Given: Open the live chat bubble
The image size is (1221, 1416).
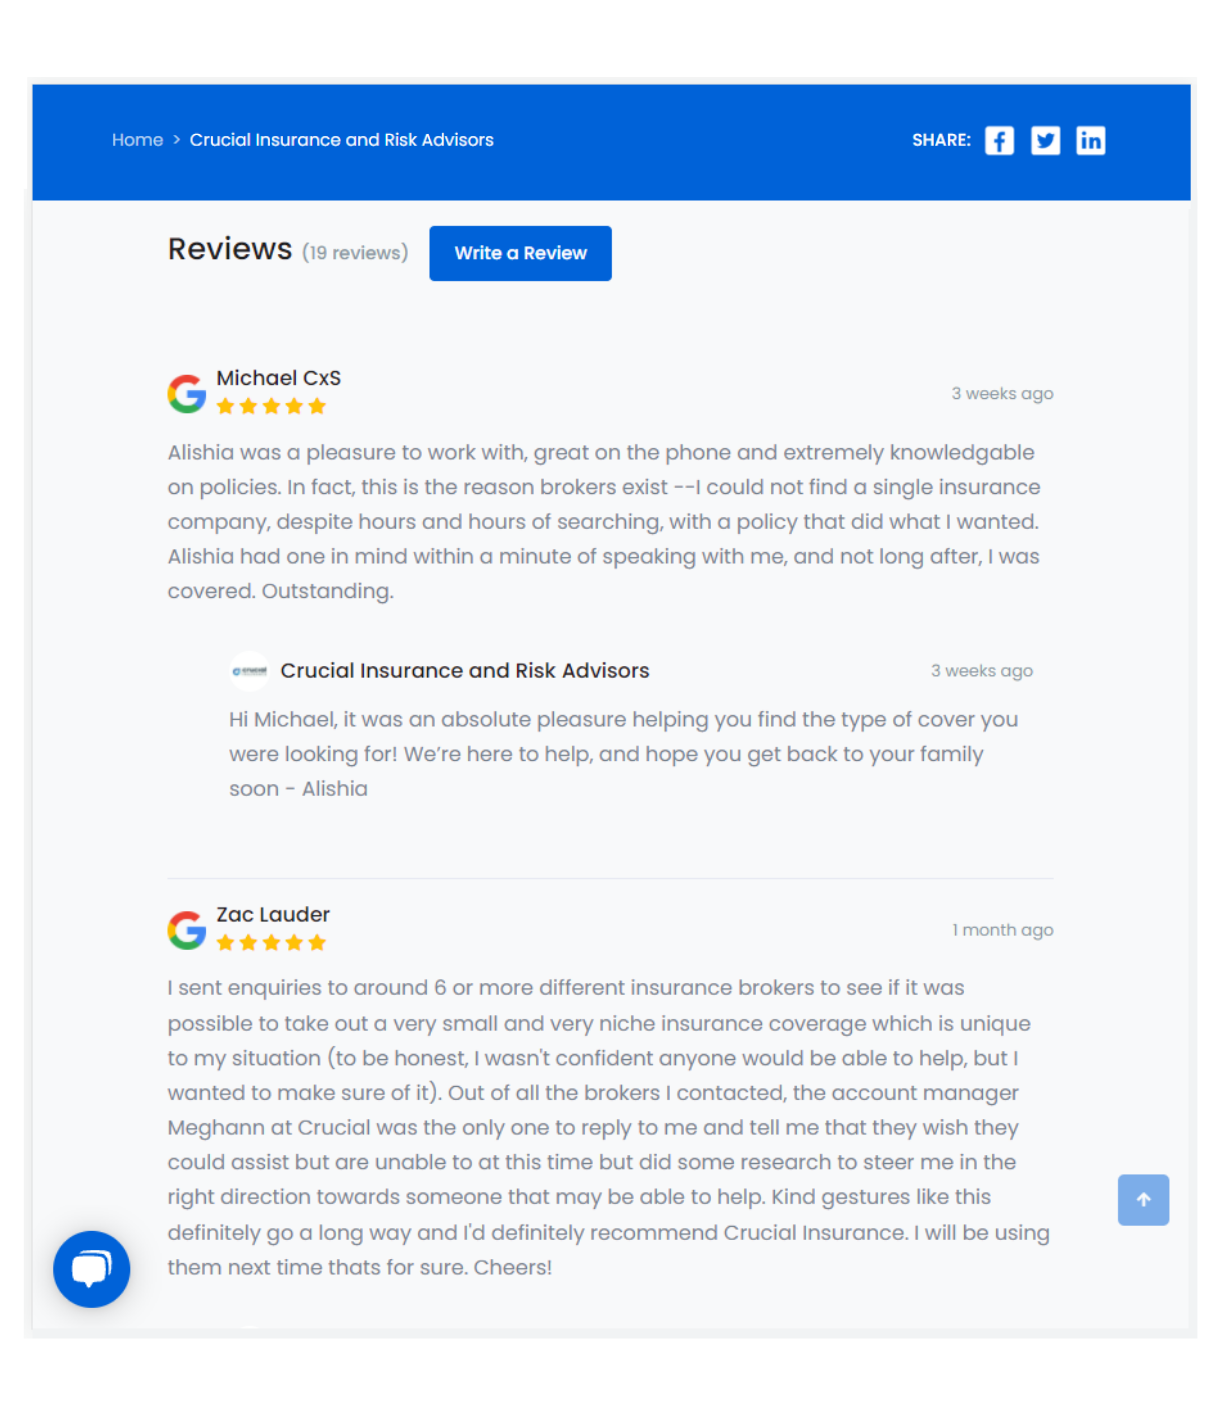Looking at the screenshot, I should coord(92,1269).
